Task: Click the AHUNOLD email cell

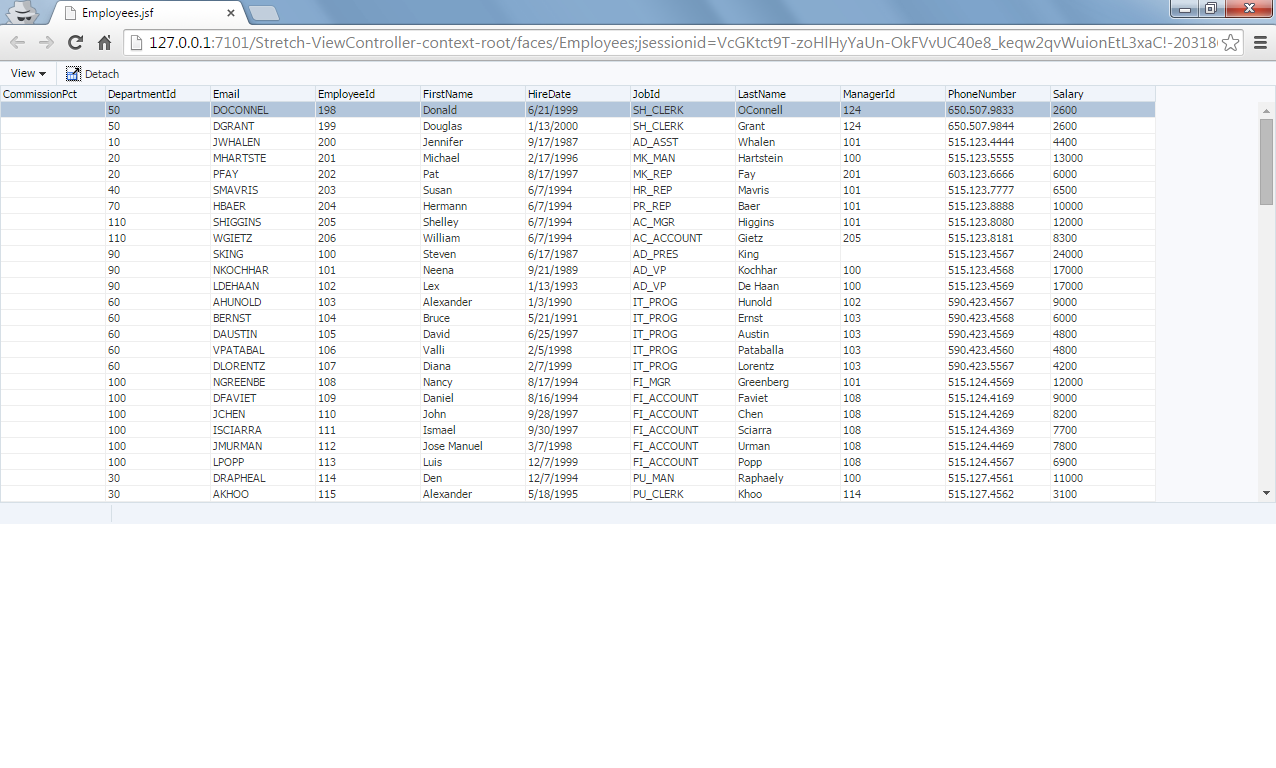Action: 263,302
